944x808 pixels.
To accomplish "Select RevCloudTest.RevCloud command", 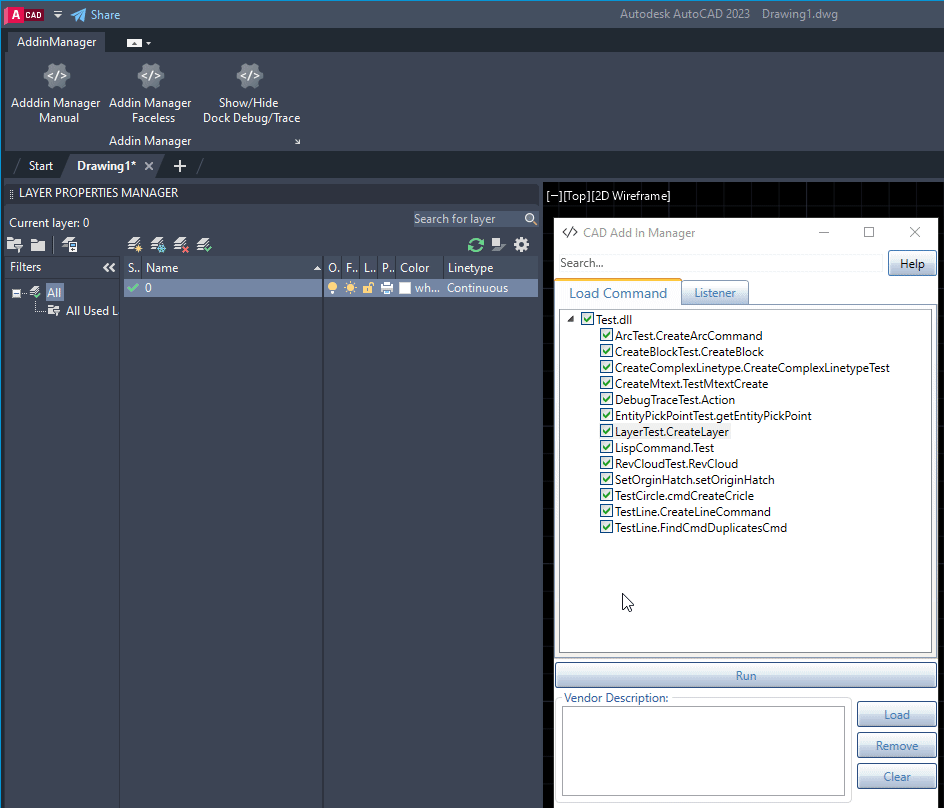I will click(x=676, y=464).
